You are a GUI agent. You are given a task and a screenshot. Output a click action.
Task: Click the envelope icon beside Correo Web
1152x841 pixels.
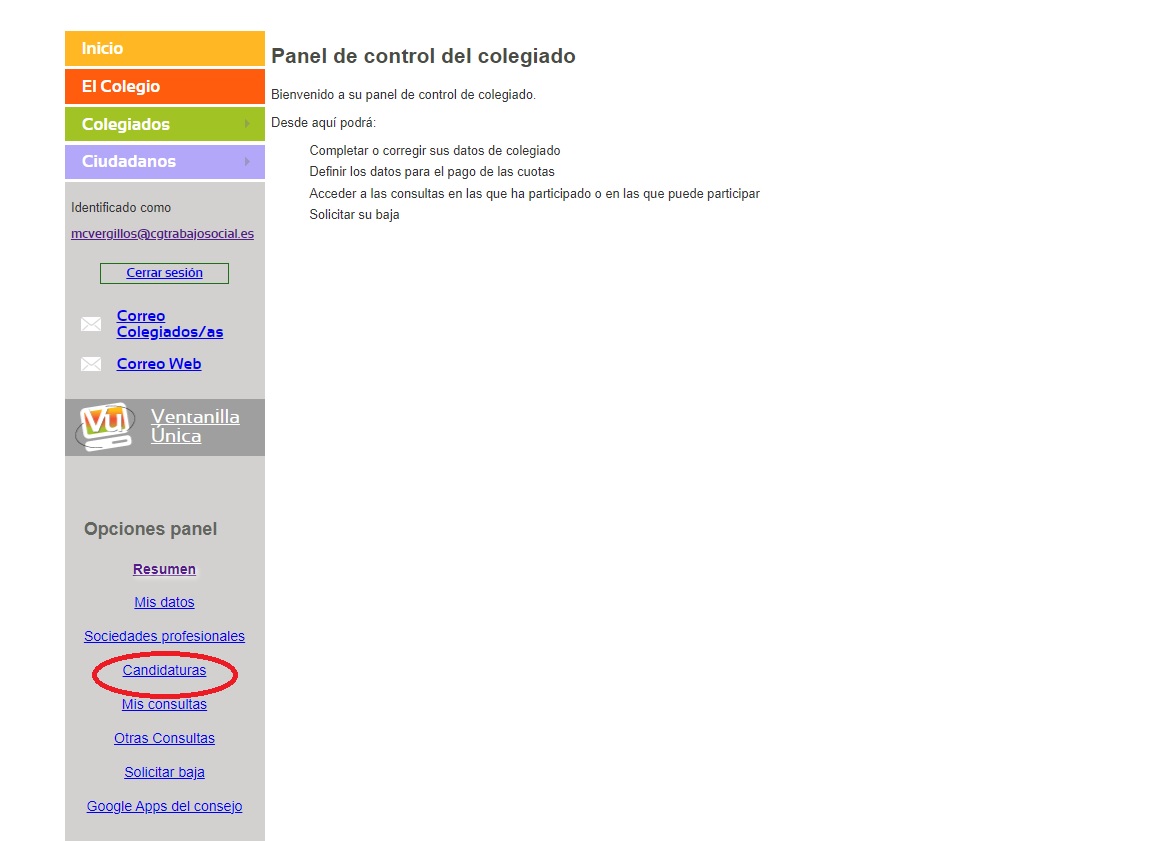[x=91, y=364]
